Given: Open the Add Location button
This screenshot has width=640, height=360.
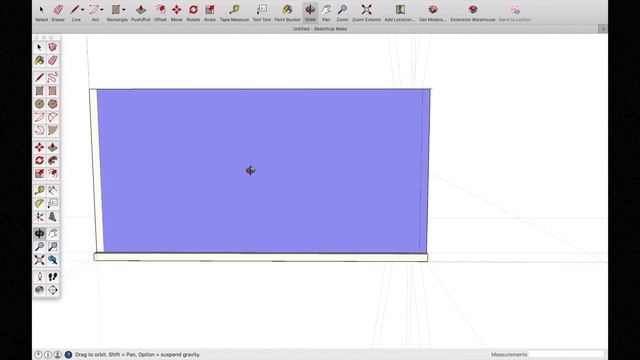Looking at the screenshot, I should [x=400, y=13].
